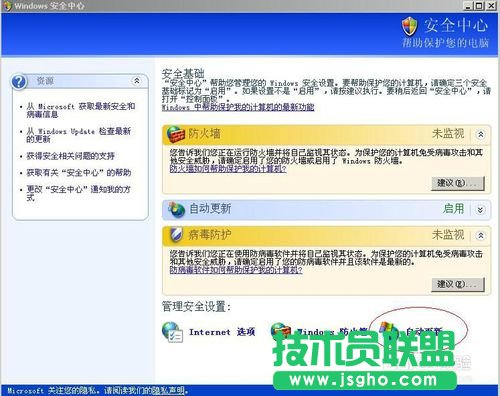Click the title bar shield icon
This screenshot has width=500, height=396.
click(x=7, y=6)
